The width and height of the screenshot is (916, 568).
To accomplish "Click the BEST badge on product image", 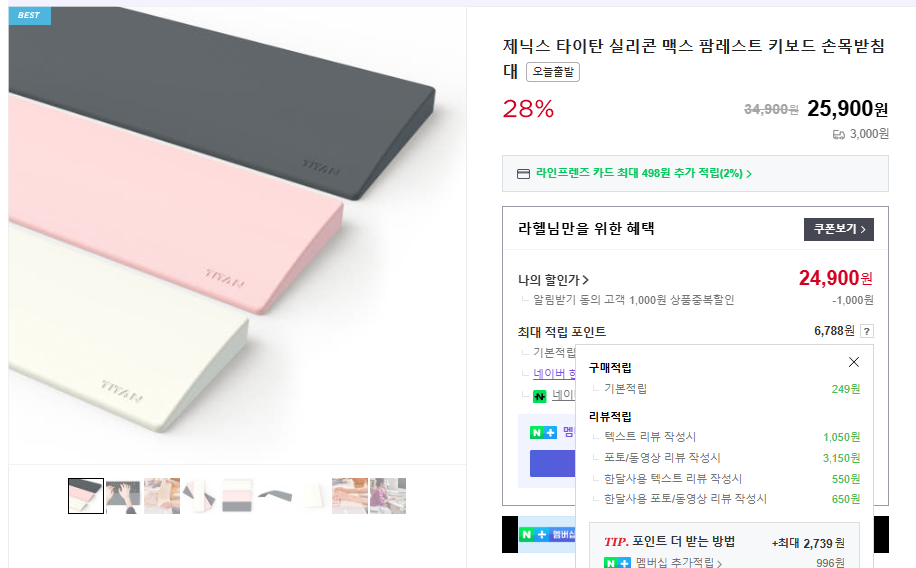I will (29, 15).
